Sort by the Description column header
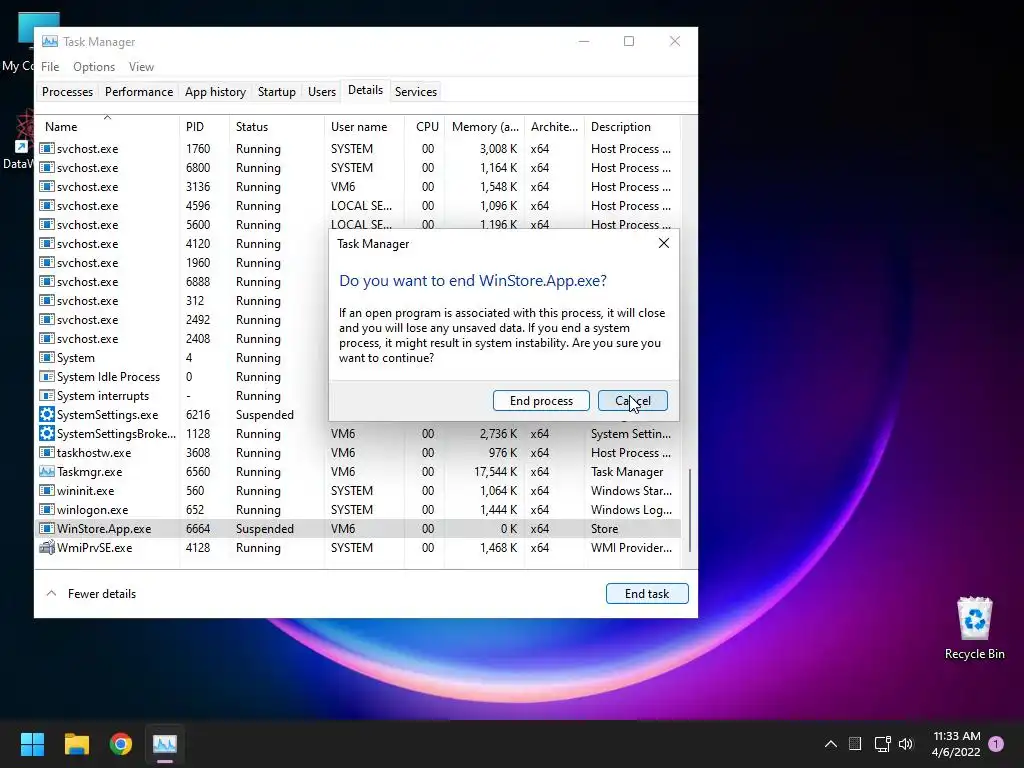The image size is (1024, 768). point(632,127)
